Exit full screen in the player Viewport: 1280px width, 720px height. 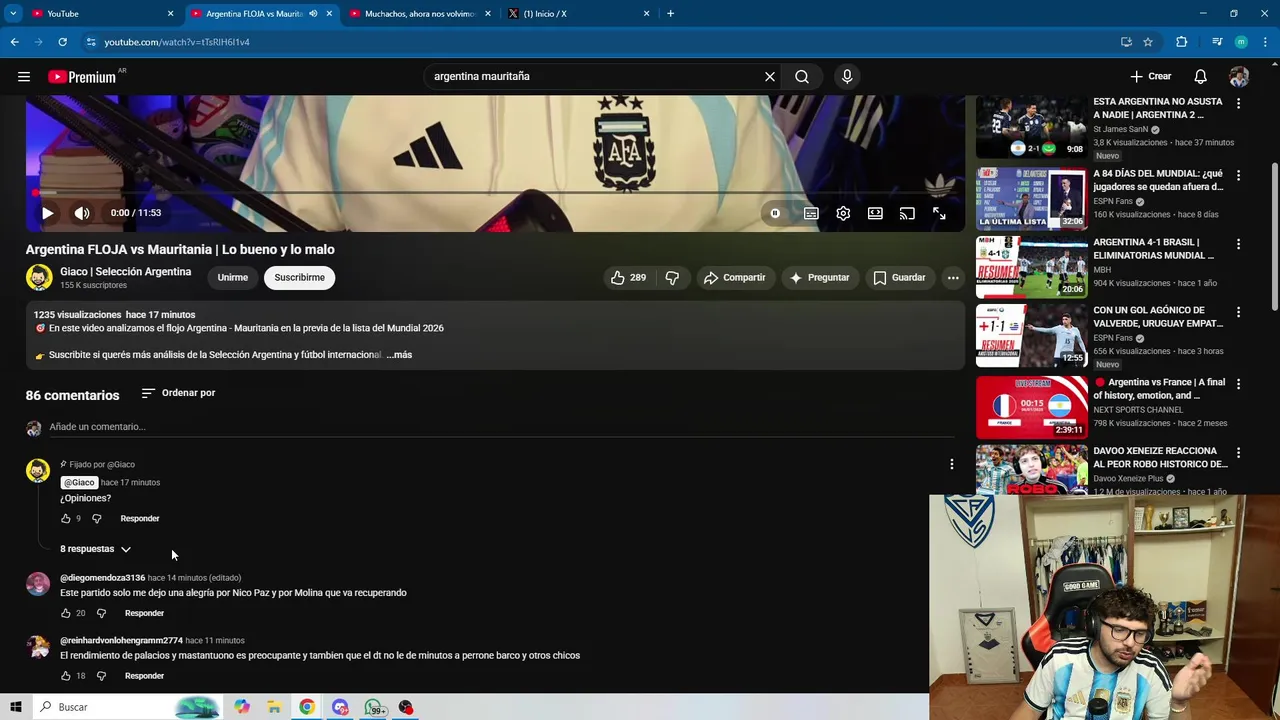pyautogui.click(x=939, y=213)
